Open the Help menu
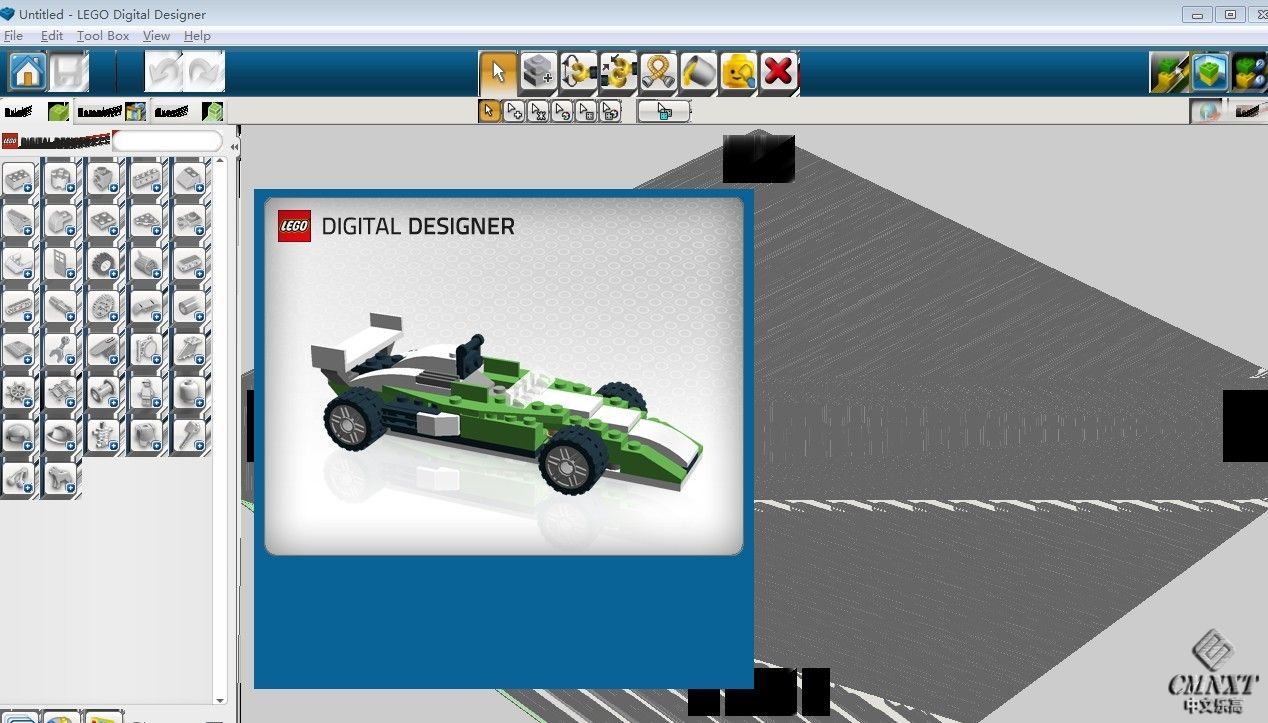The image size is (1268, 723). point(197,35)
